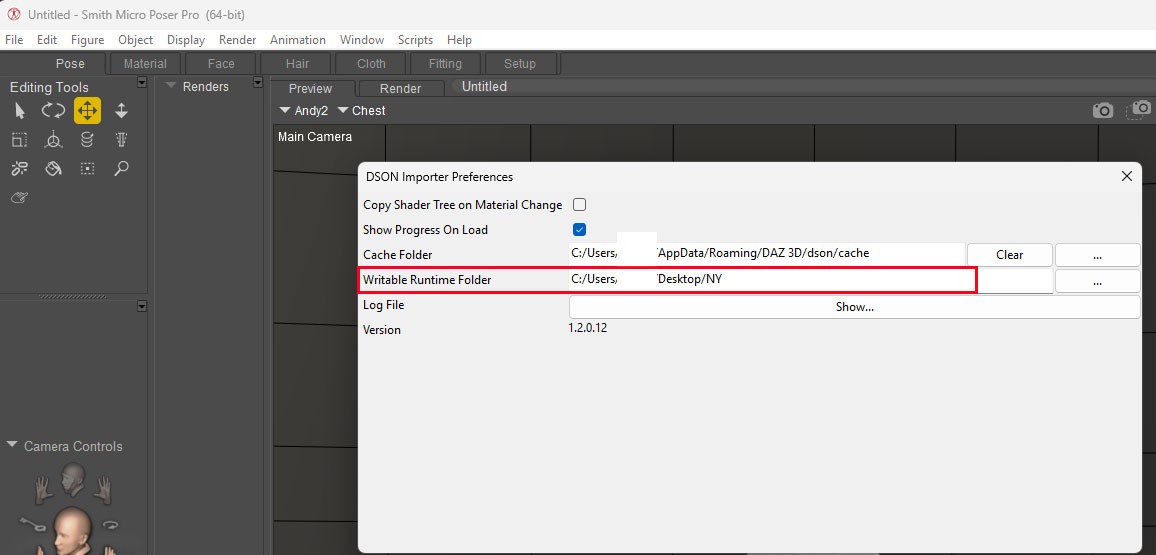Select the Taper tool
Image resolution: width=1156 pixels, height=555 pixels.
click(x=122, y=140)
